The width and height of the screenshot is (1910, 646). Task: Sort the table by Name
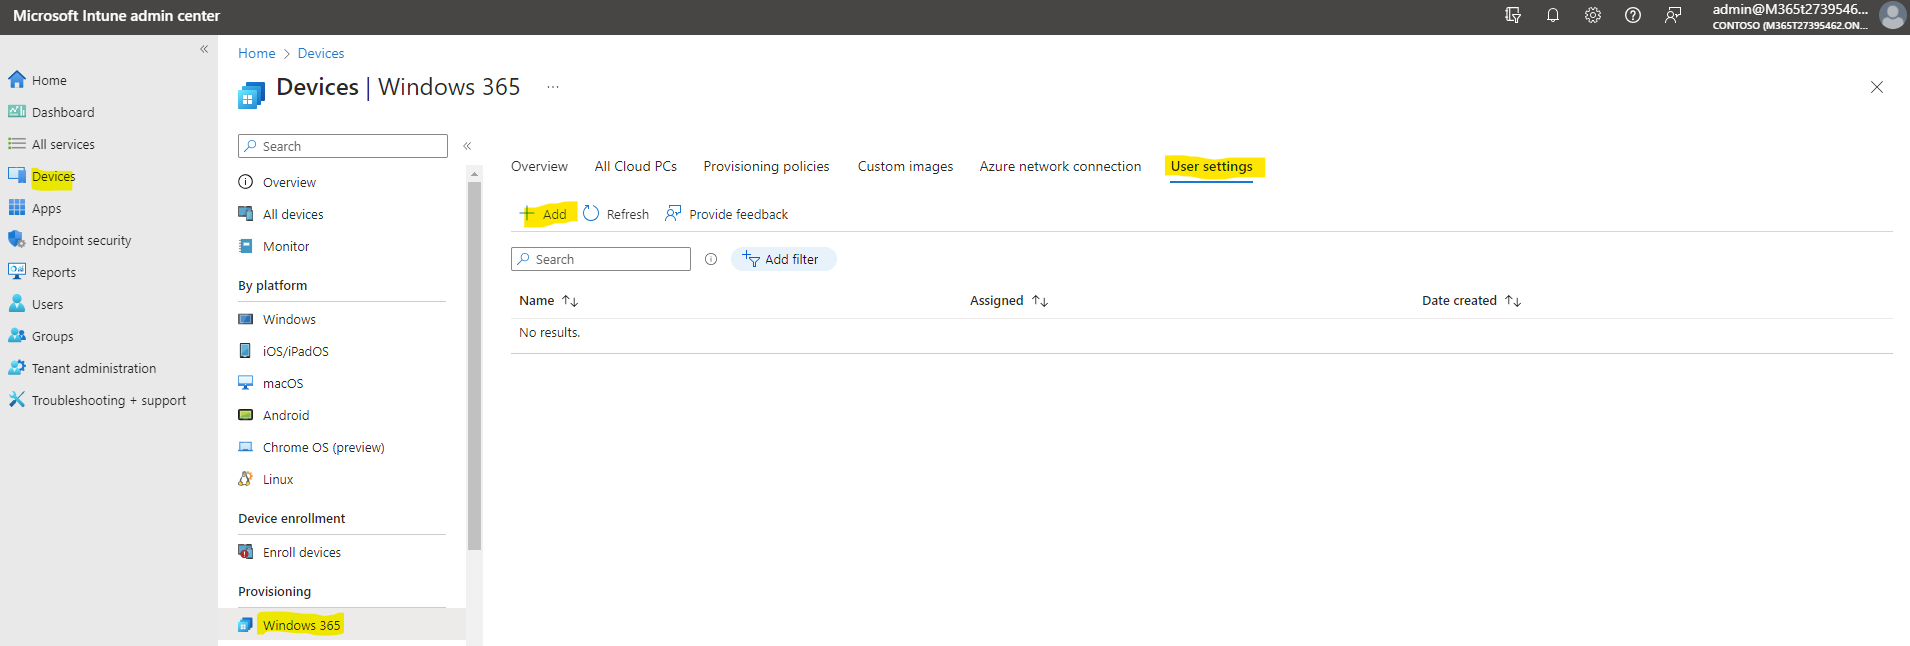tap(549, 300)
